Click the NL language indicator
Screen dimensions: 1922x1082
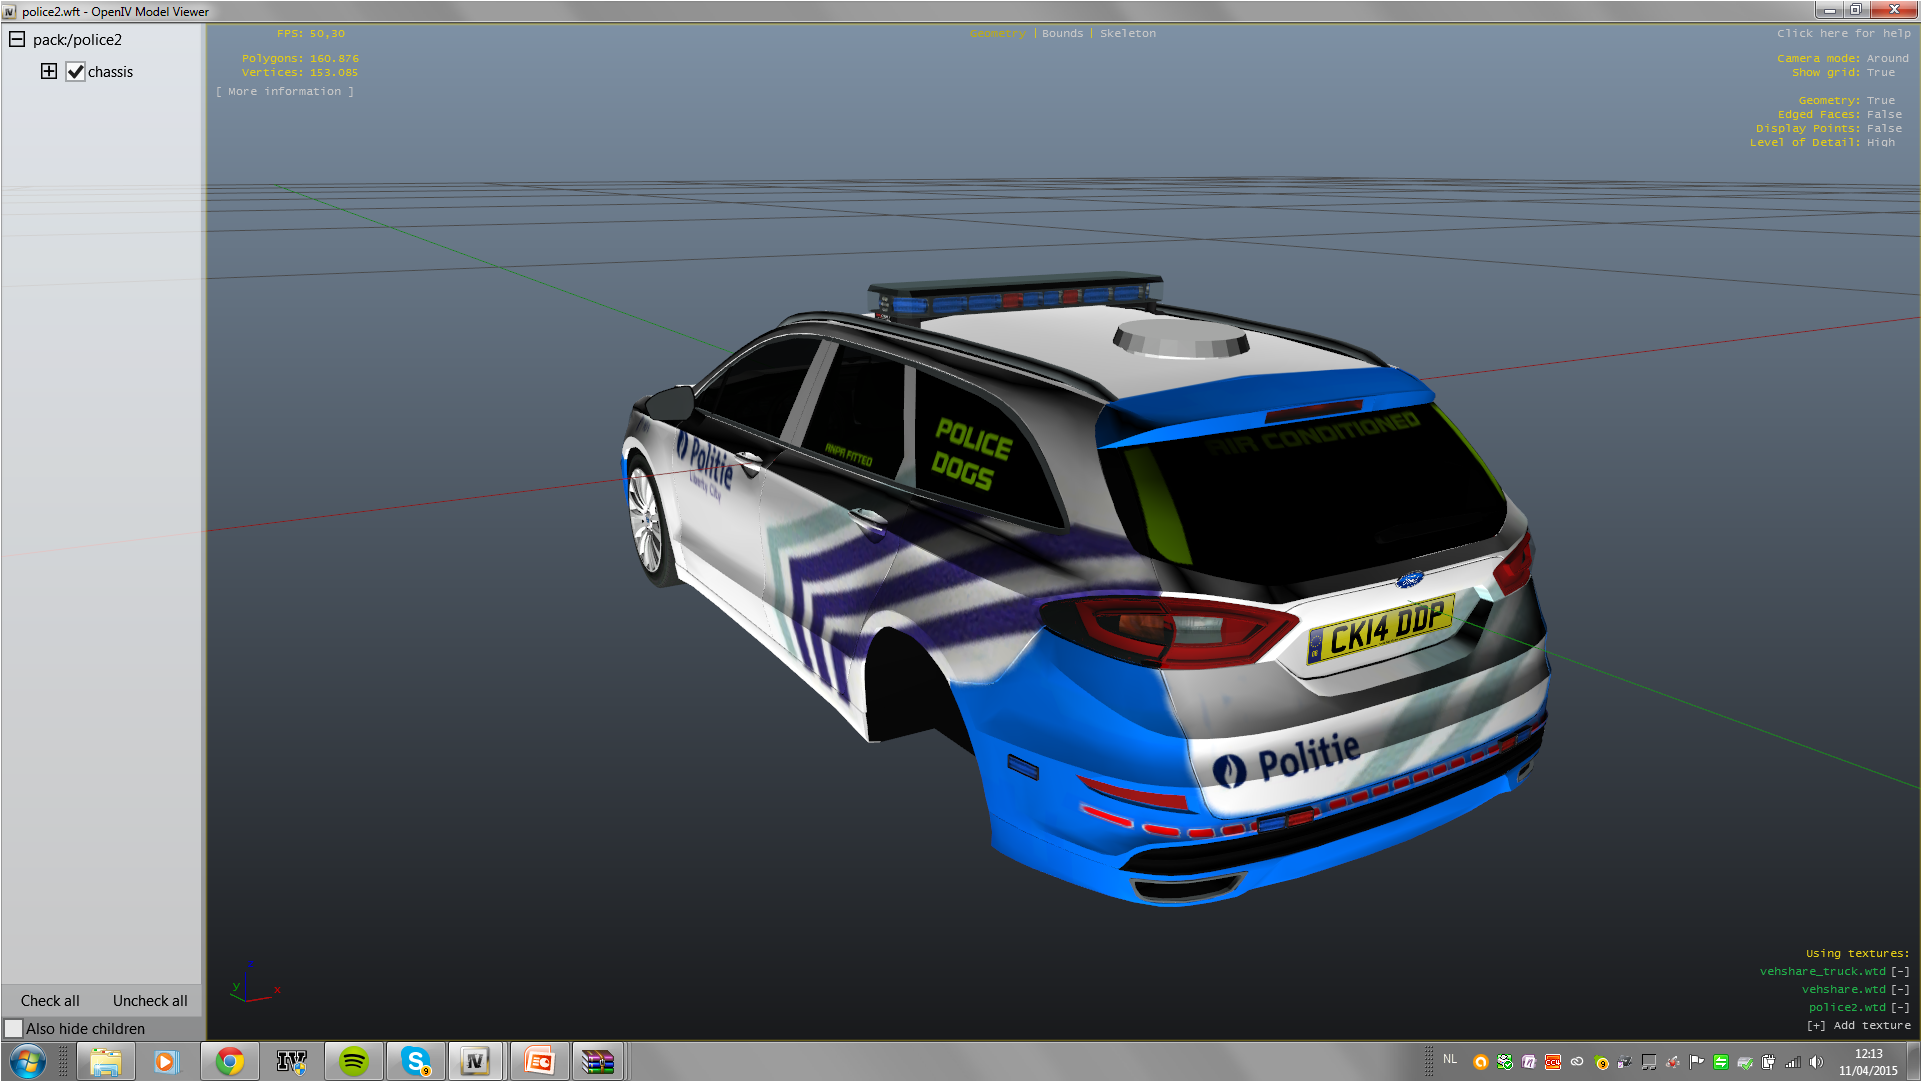pos(1450,1059)
